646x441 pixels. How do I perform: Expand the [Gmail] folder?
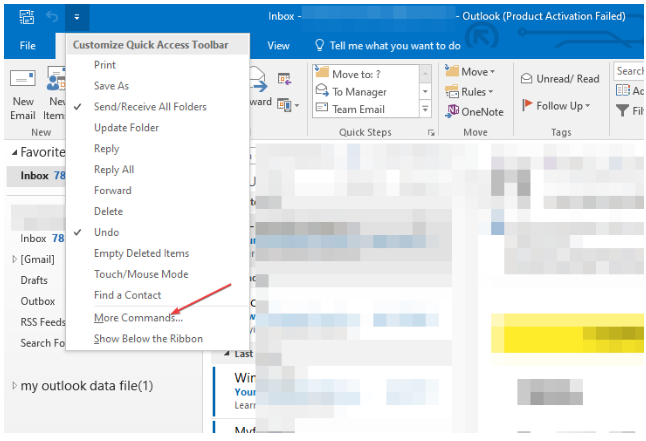14,259
